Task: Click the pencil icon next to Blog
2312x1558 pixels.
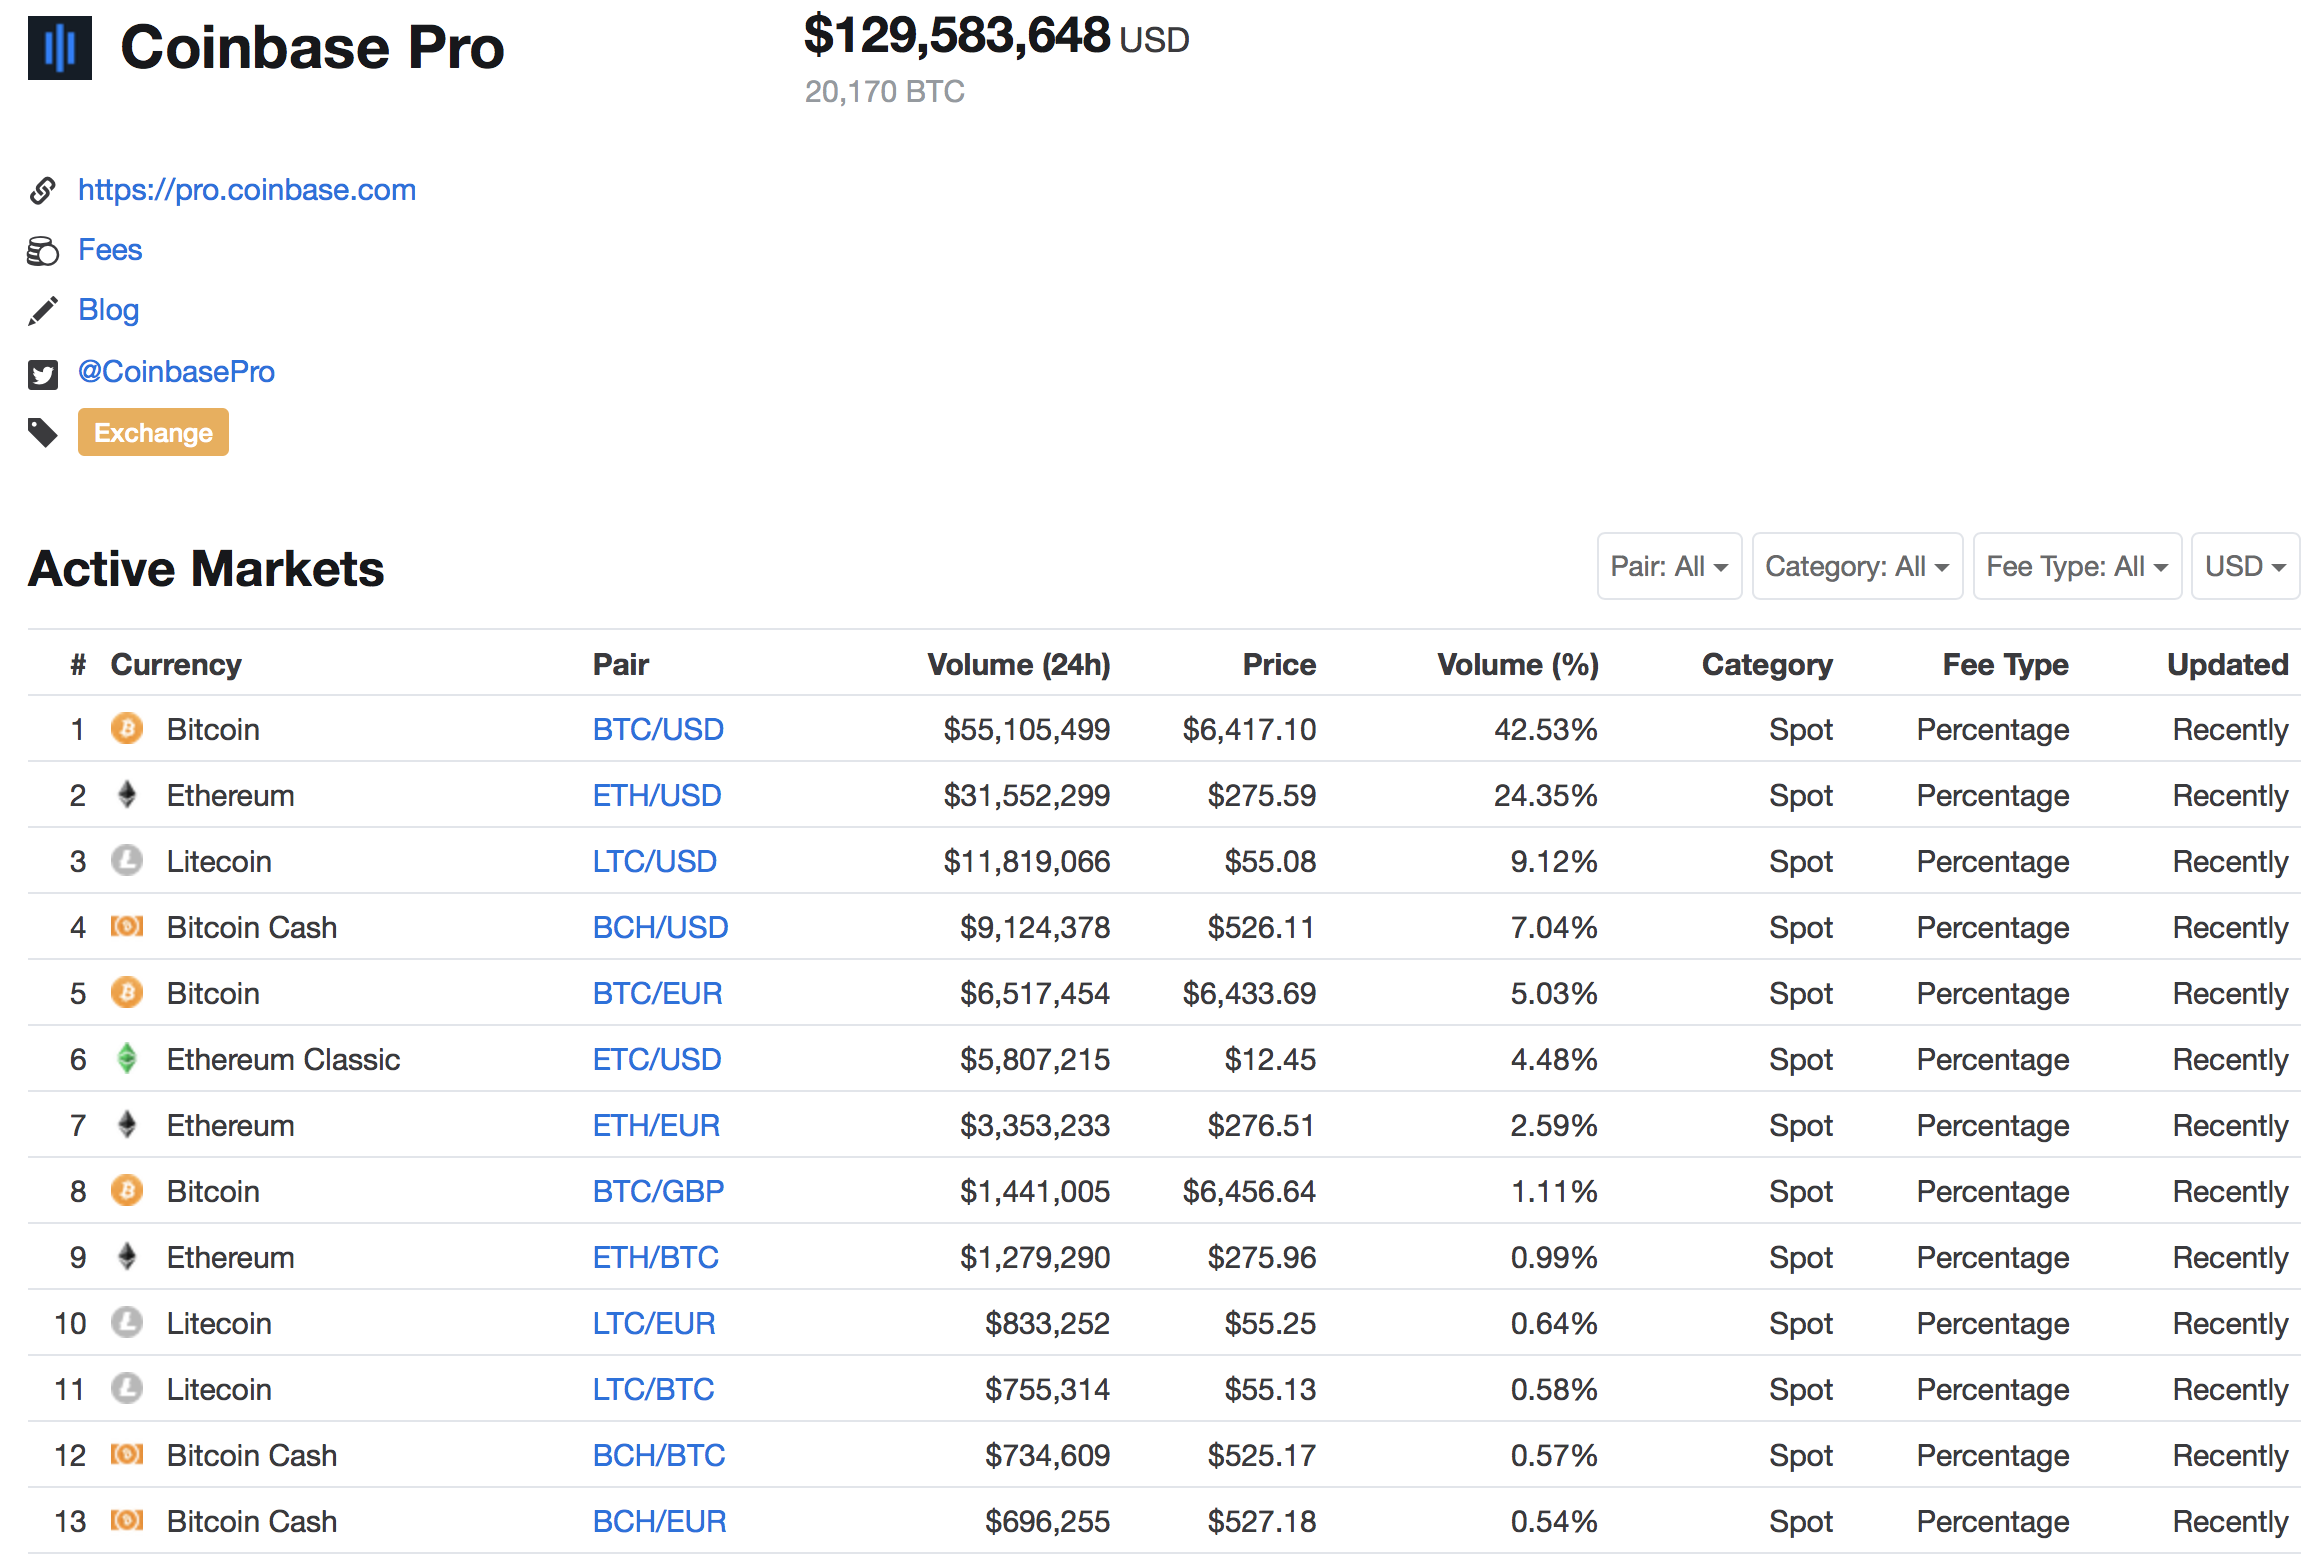Action: coord(42,311)
